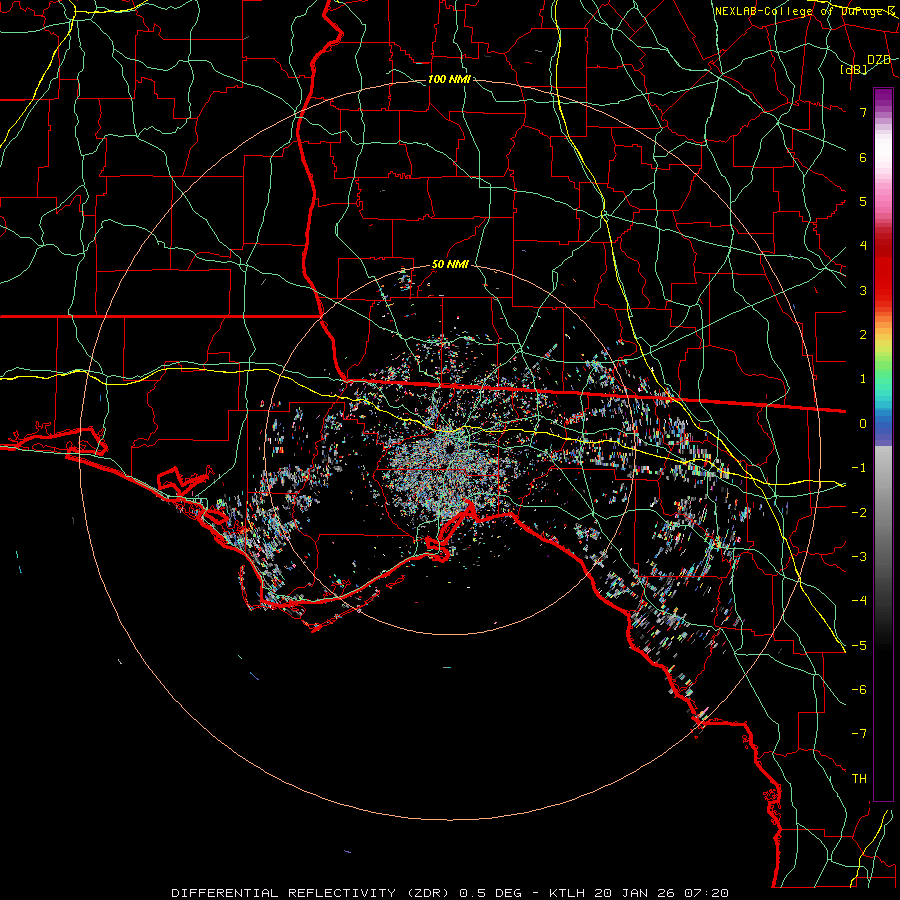Click the "-3" label on the dB scale

point(859,557)
